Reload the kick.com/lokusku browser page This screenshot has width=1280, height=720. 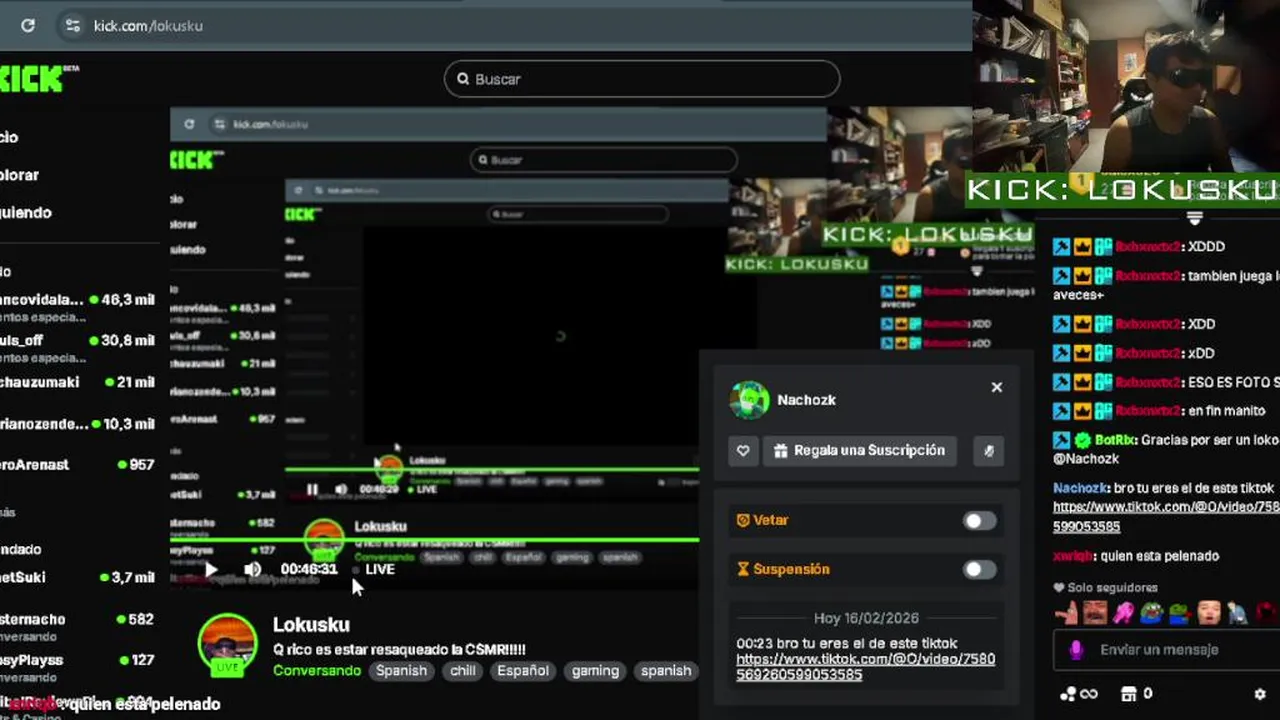(28, 26)
